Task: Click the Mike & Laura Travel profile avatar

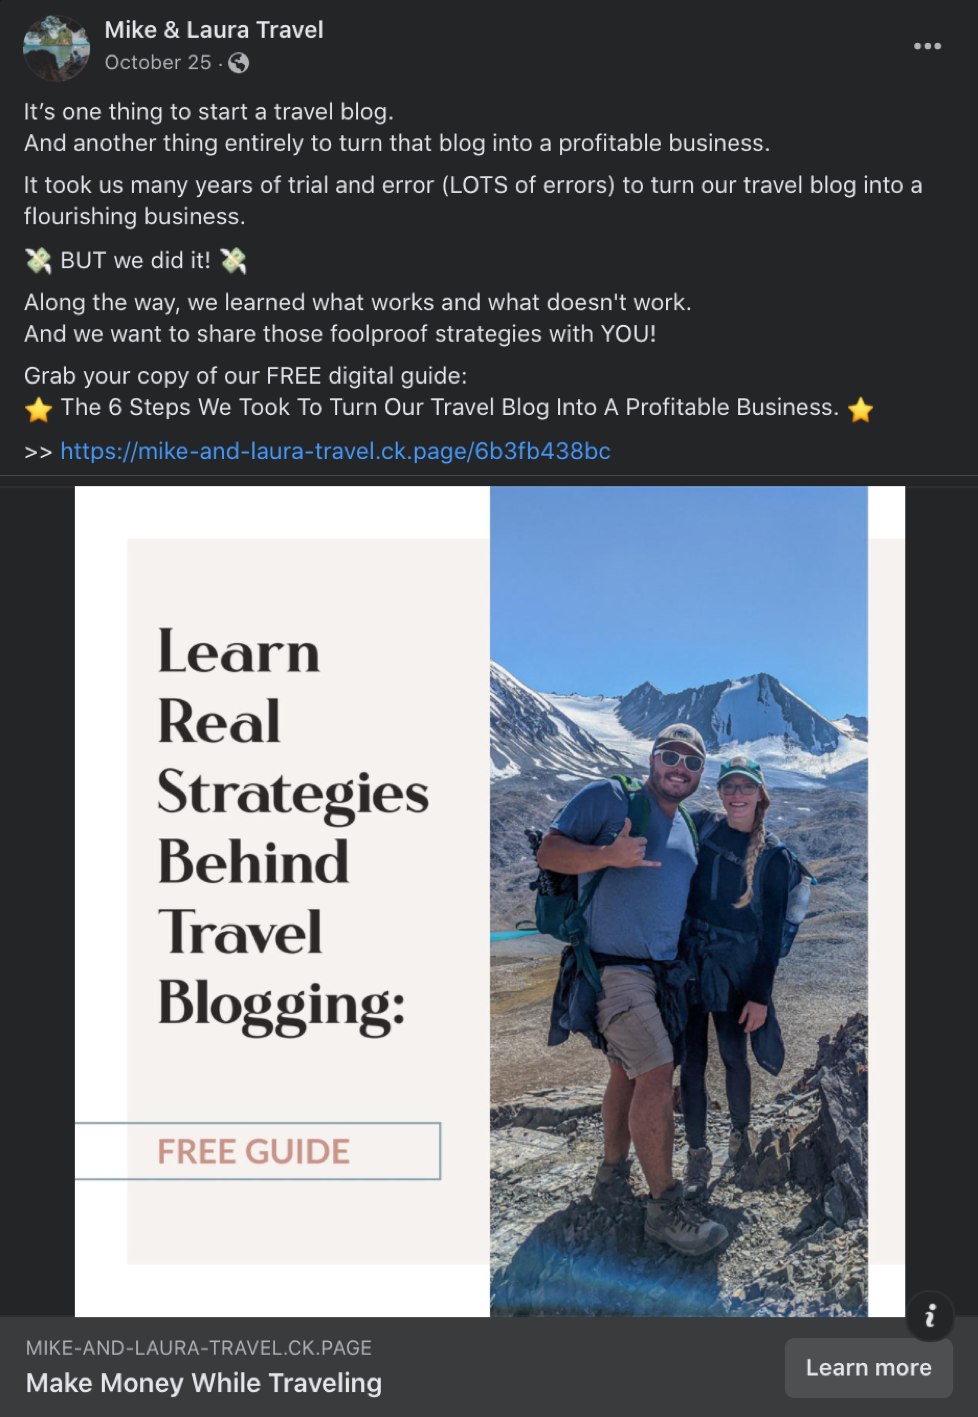Action: pyautogui.click(x=56, y=48)
